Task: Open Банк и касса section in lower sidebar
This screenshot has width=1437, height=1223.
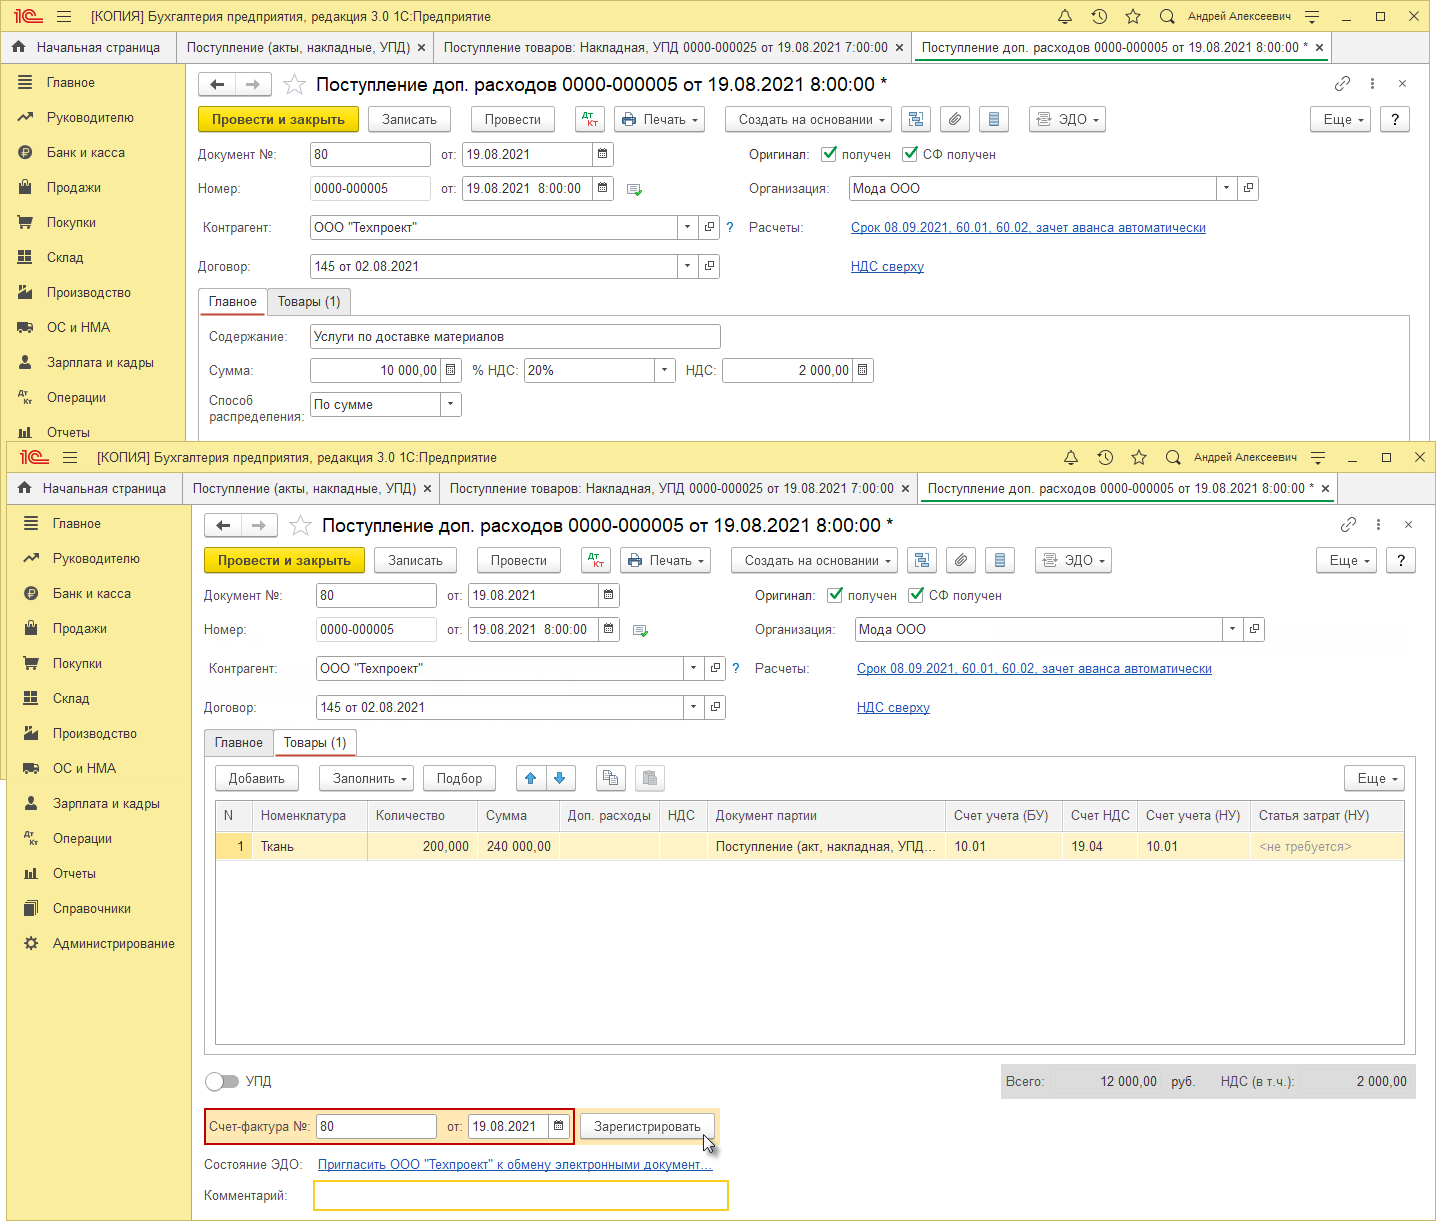Action: (92, 593)
